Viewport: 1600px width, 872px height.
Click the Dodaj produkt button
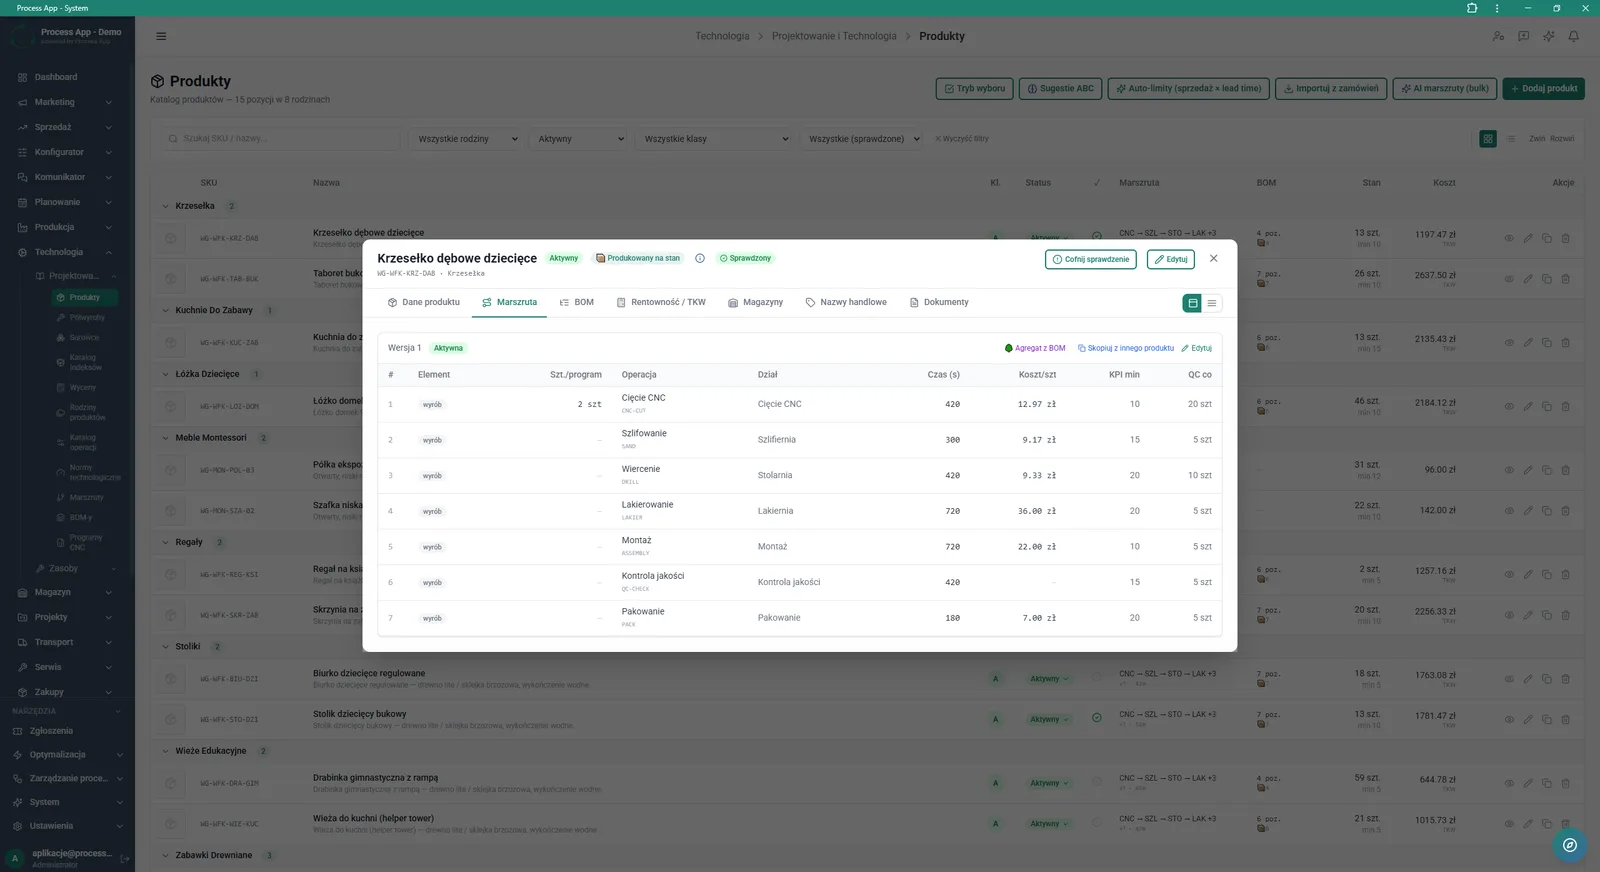(x=1543, y=88)
